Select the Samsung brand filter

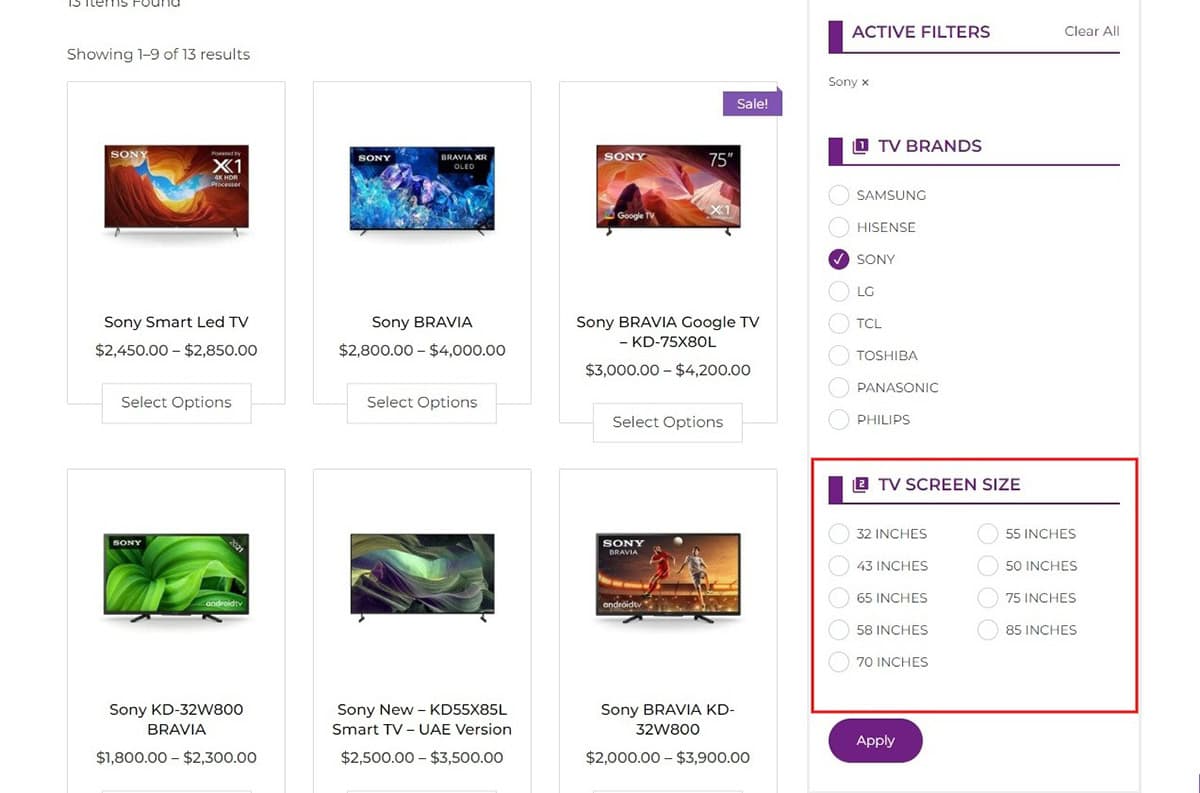click(839, 195)
